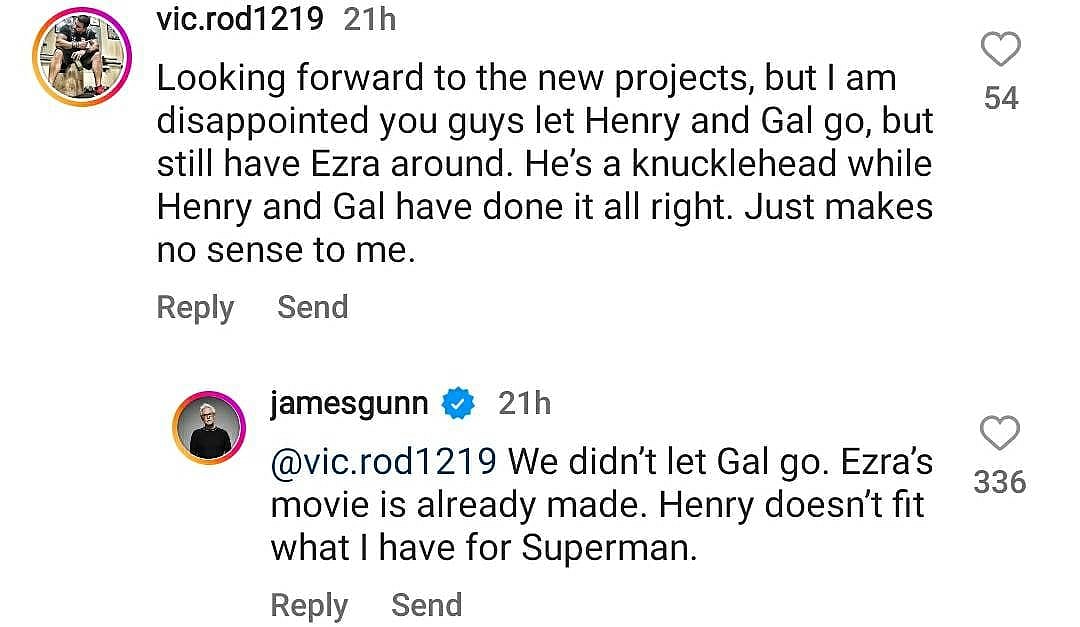Viewport: 1080px width, 627px height.
Task: Click the 21h timestamp next to vic.rod1219
Action: point(369,19)
